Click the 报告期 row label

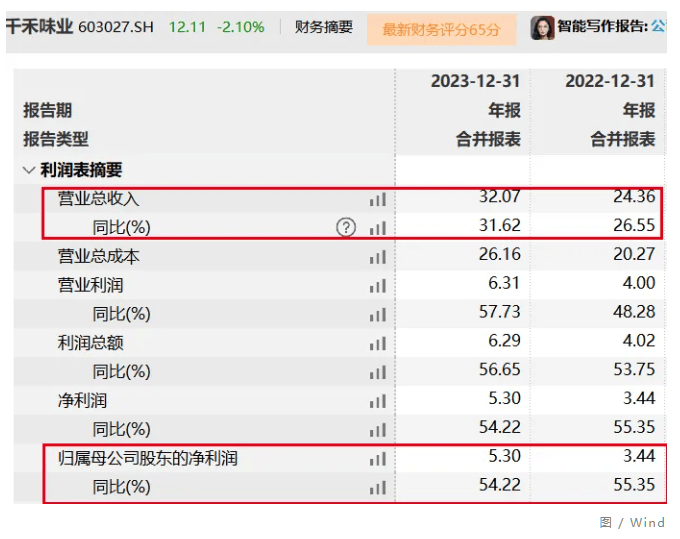(x=48, y=110)
